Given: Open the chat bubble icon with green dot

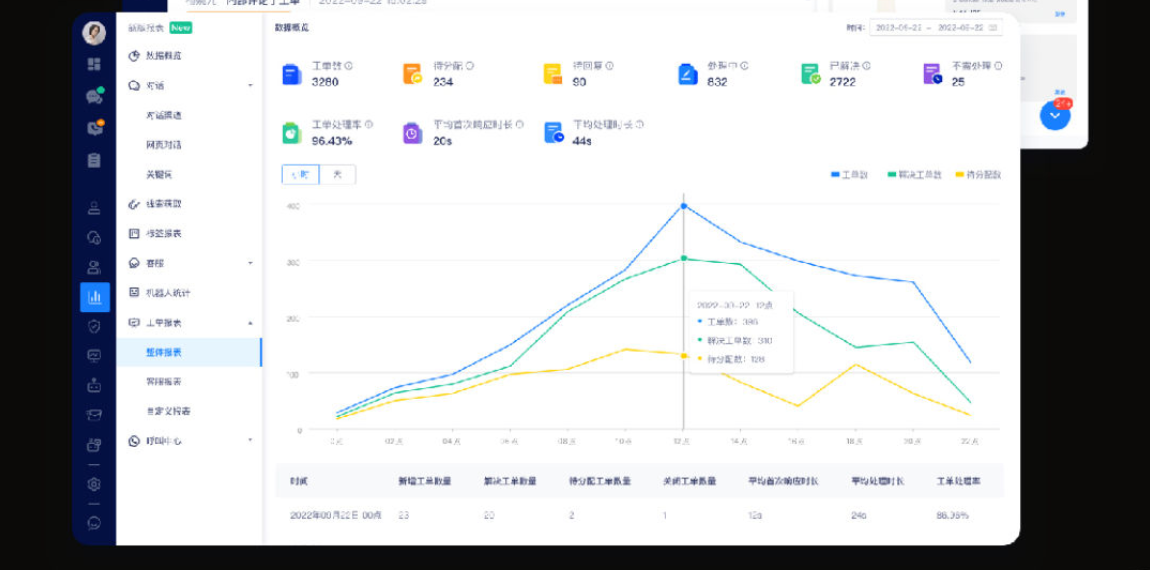Looking at the screenshot, I should 94,96.
